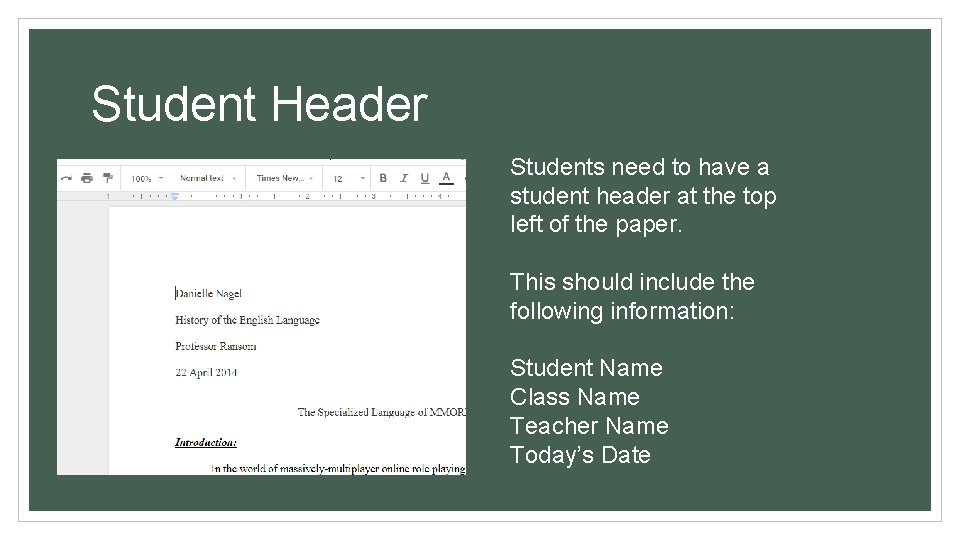Click the redo arrow icon
Image resolution: width=960 pixels, height=540 pixels.
(66, 178)
